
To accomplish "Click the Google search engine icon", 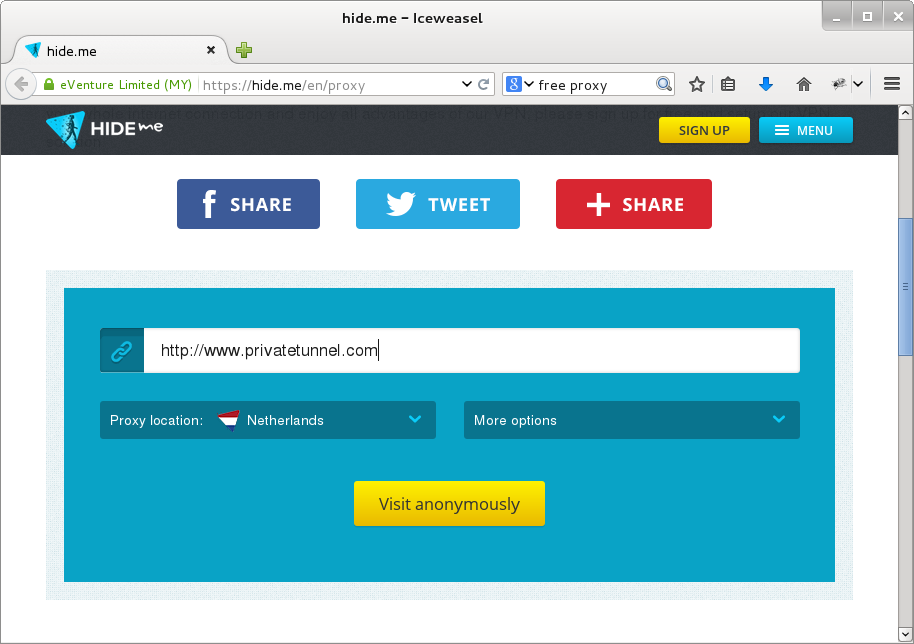I will tap(514, 85).
